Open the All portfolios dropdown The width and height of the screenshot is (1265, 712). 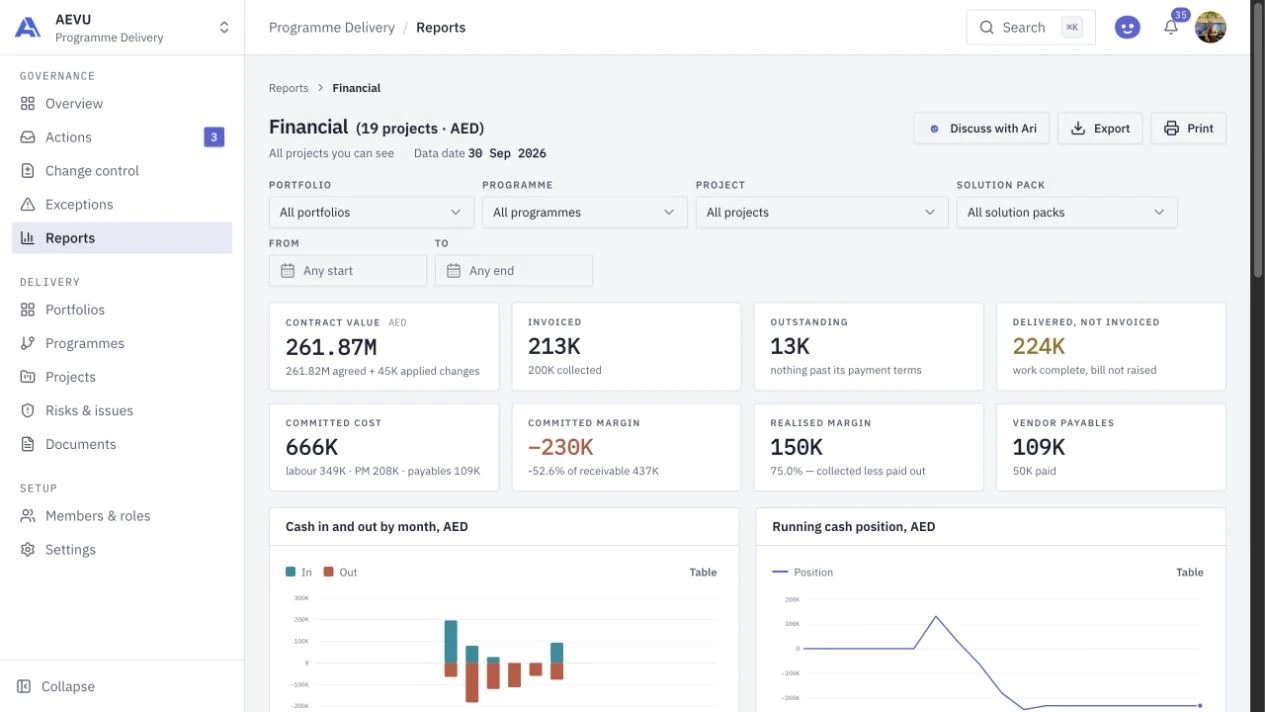[x=371, y=212]
